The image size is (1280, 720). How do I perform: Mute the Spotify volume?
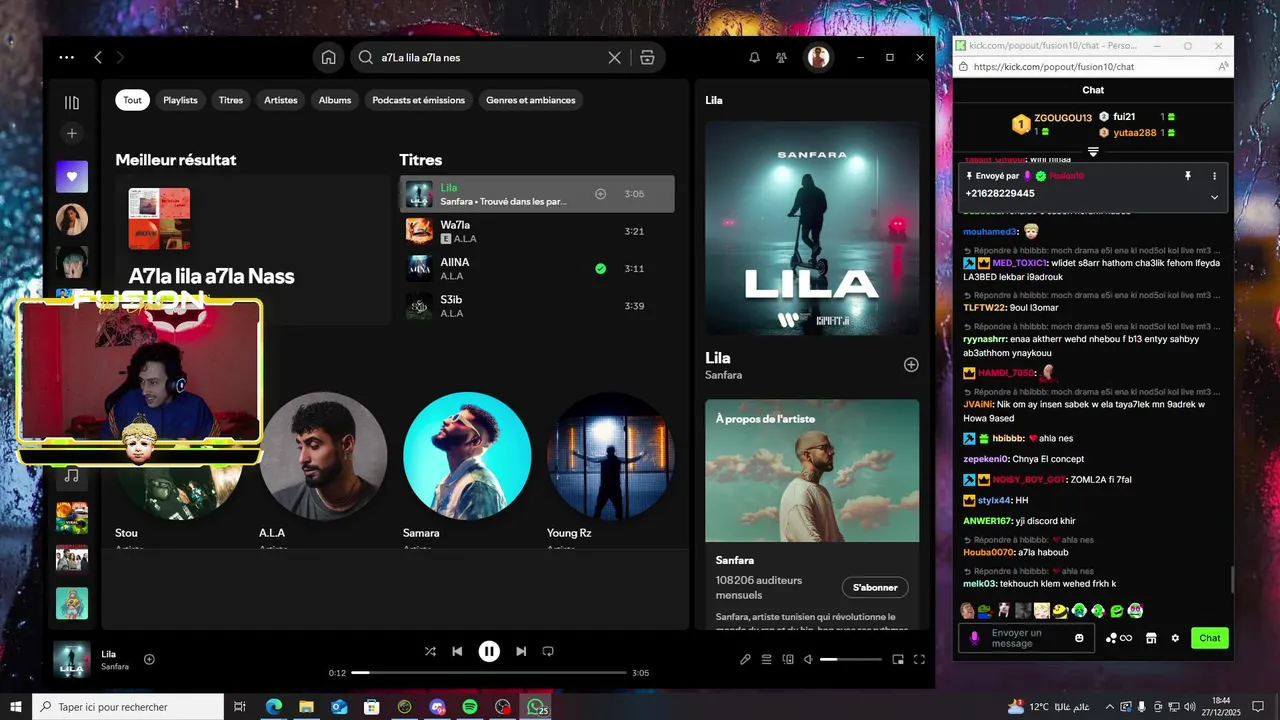pos(808,659)
